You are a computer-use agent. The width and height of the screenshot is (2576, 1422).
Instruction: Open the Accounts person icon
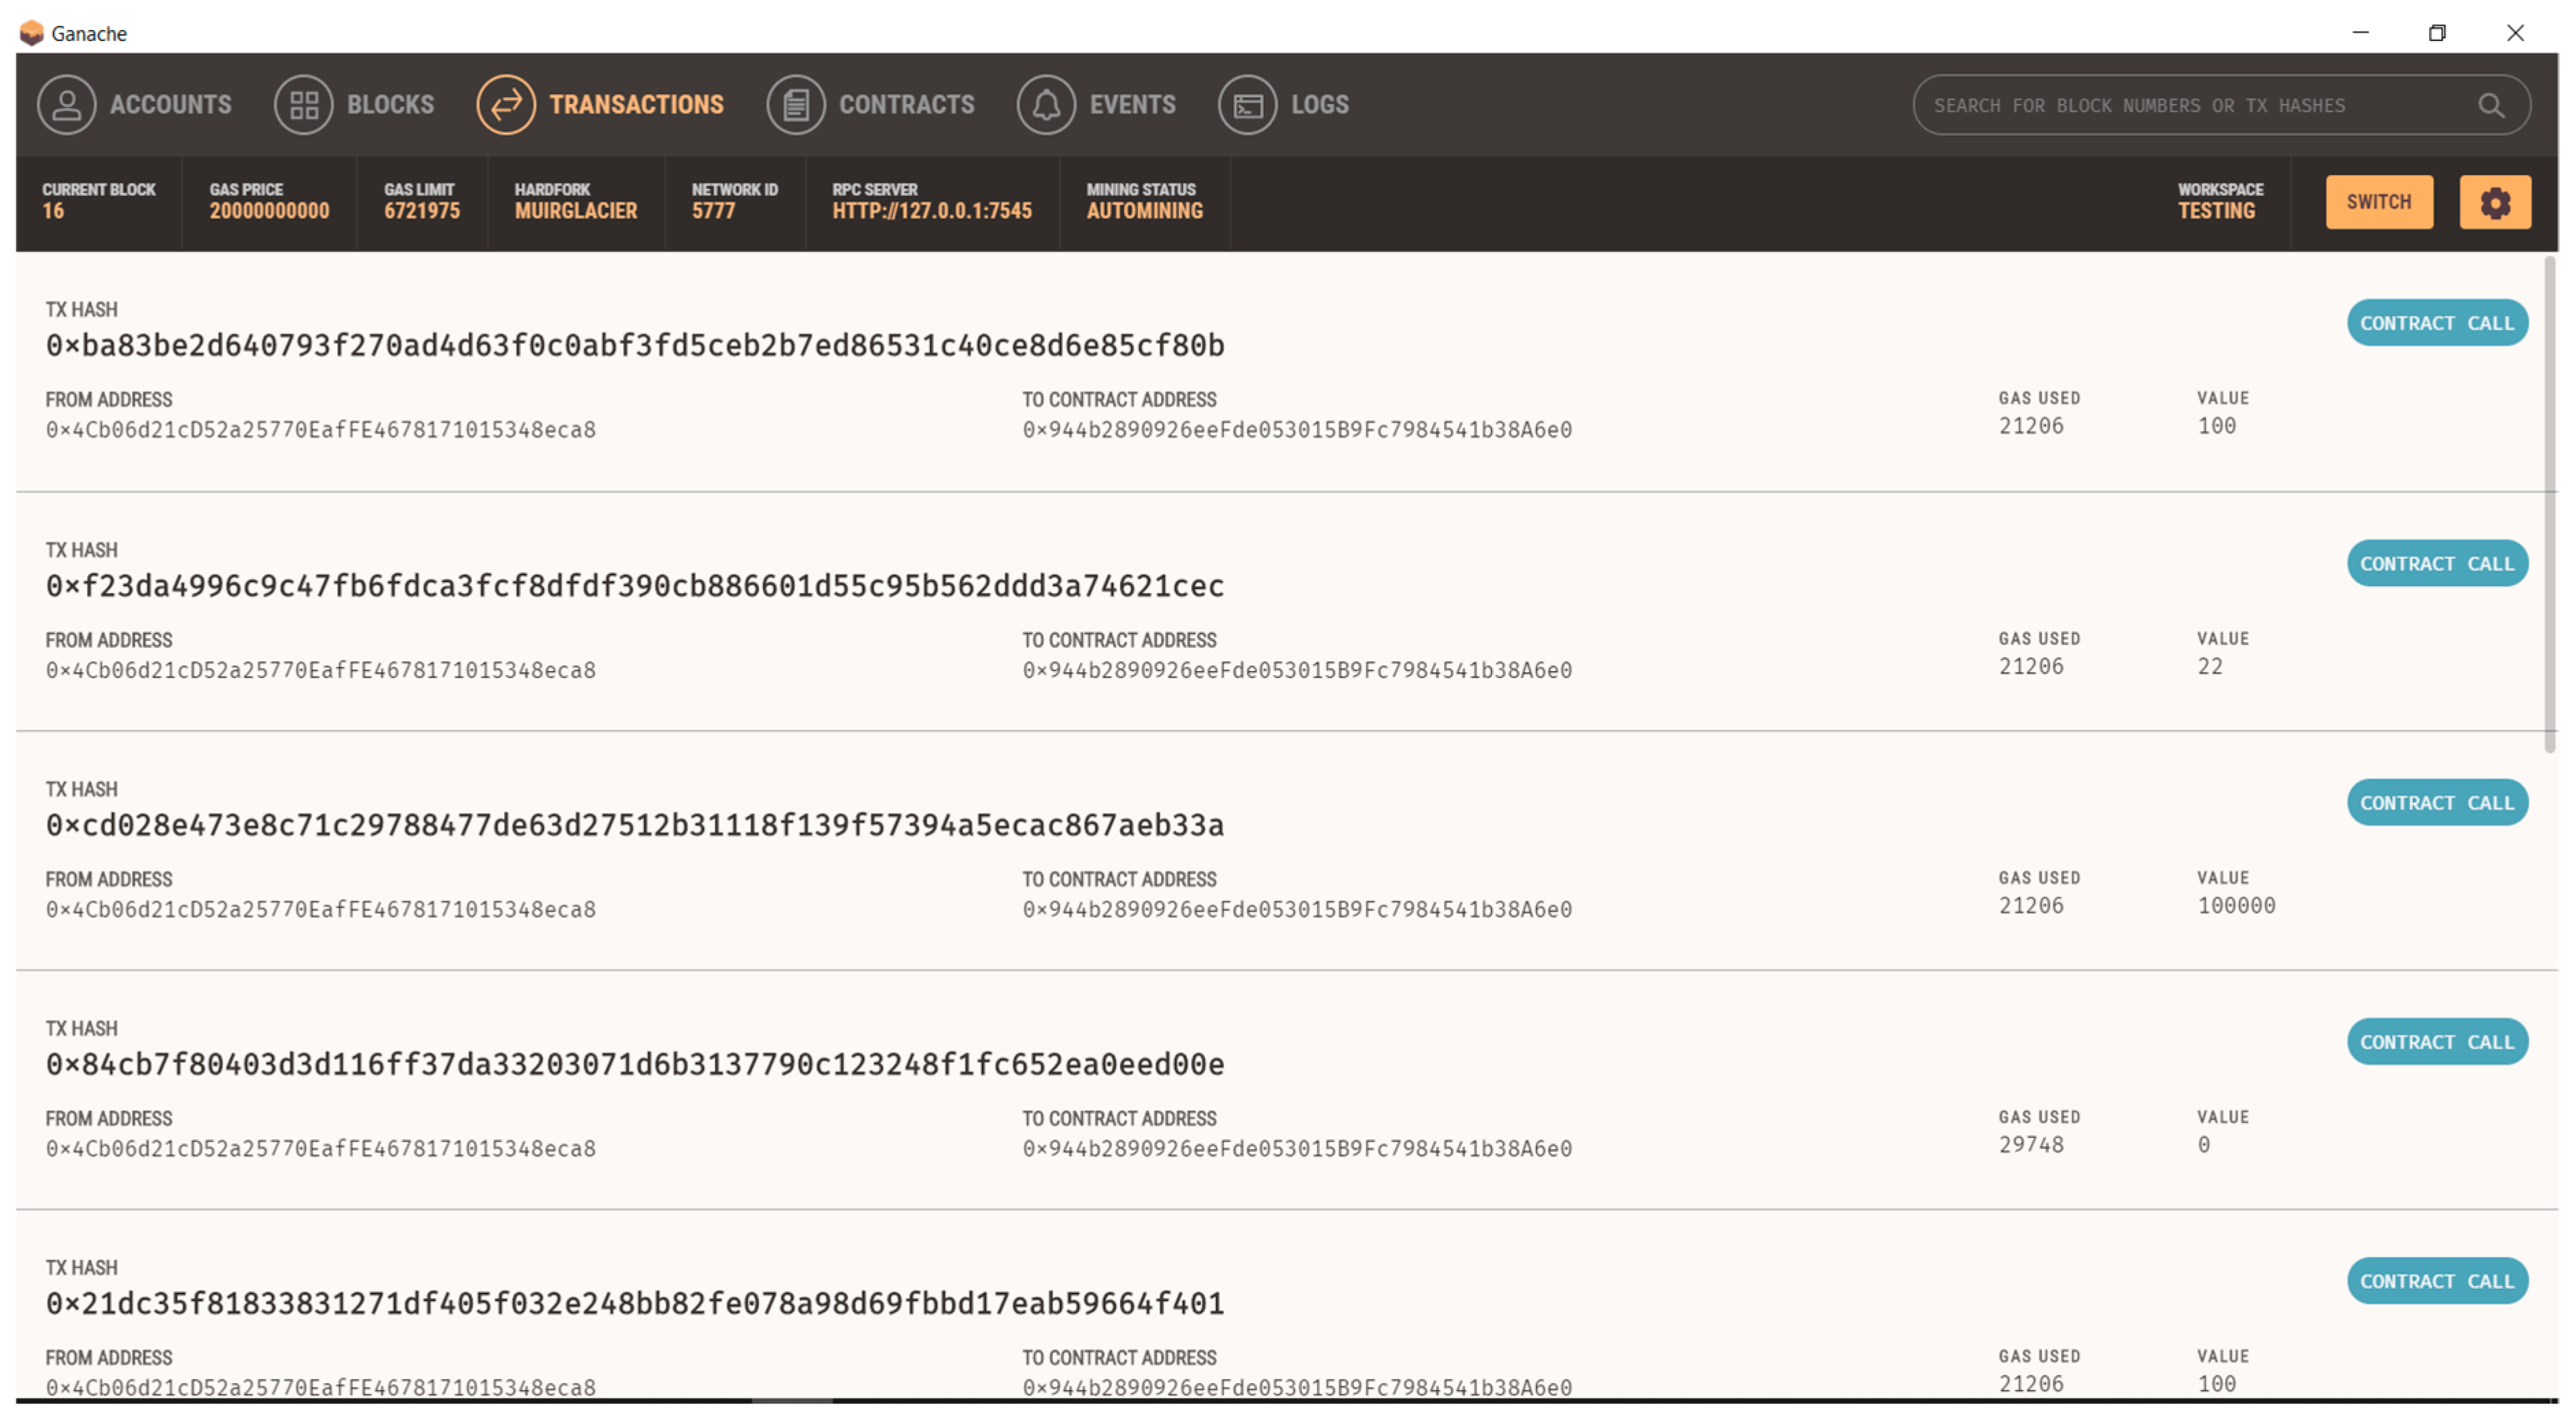pyautogui.click(x=66, y=104)
